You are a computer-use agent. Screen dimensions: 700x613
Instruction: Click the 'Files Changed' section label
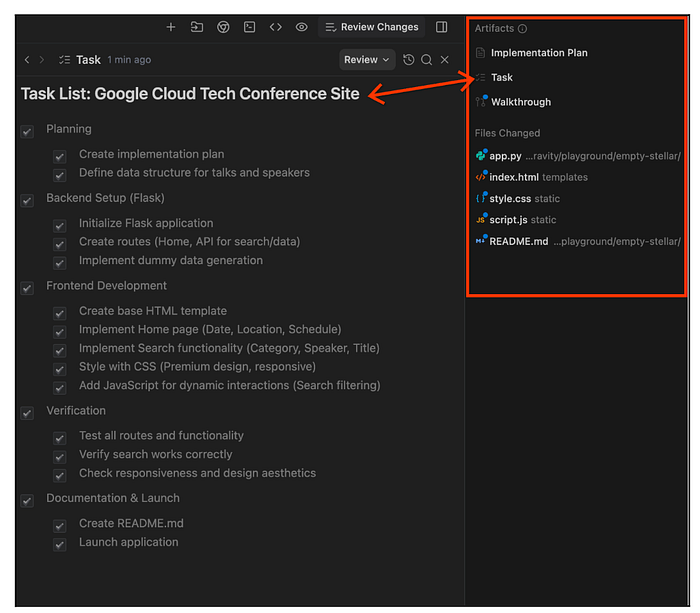tap(507, 133)
